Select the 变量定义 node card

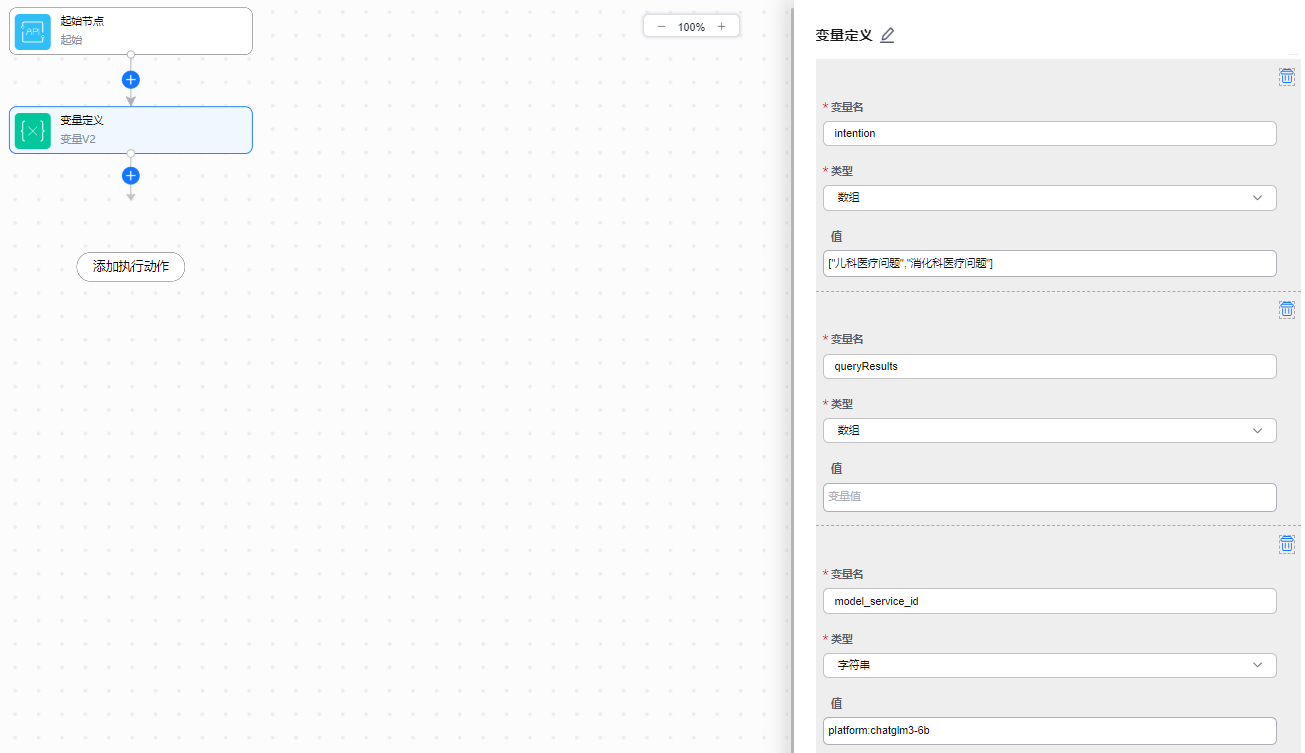pyautogui.click(x=150, y=130)
